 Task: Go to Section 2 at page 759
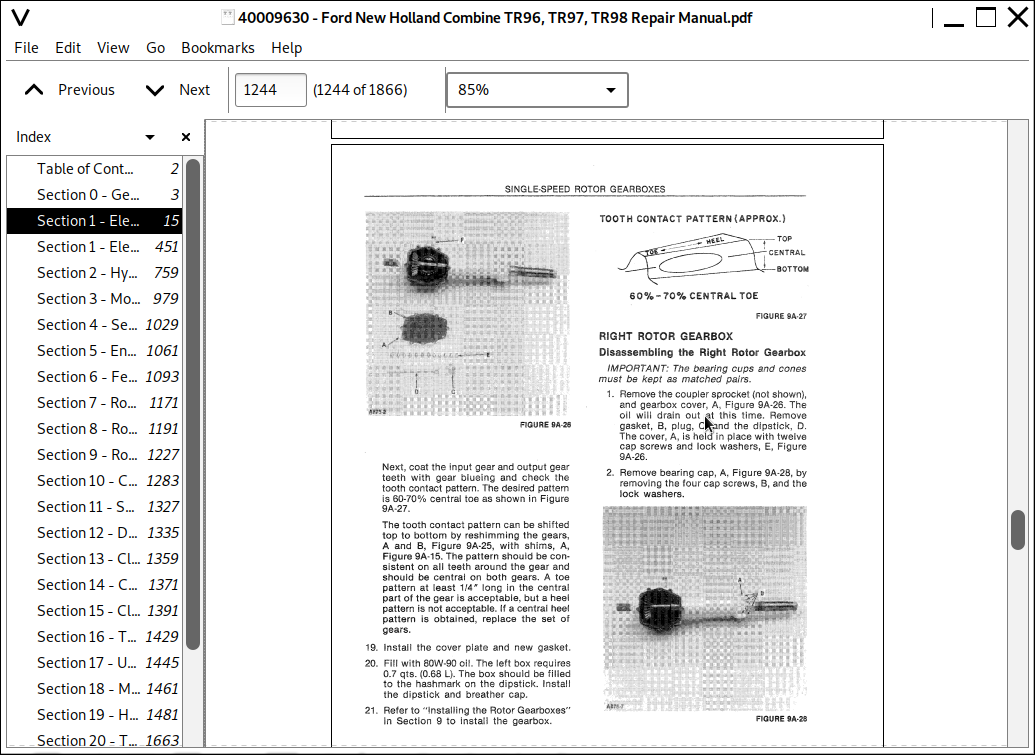tap(94, 273)
